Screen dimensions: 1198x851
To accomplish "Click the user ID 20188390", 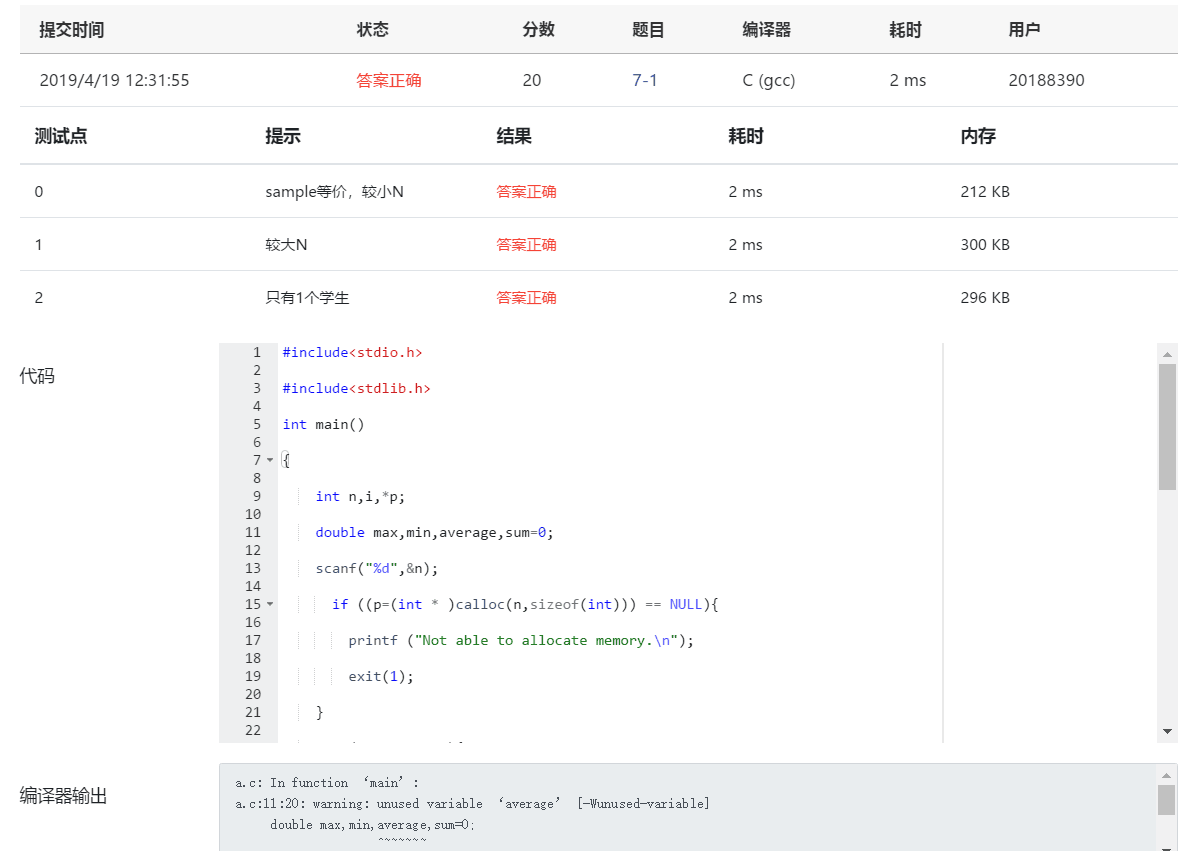I will (x=1046, y=80).
